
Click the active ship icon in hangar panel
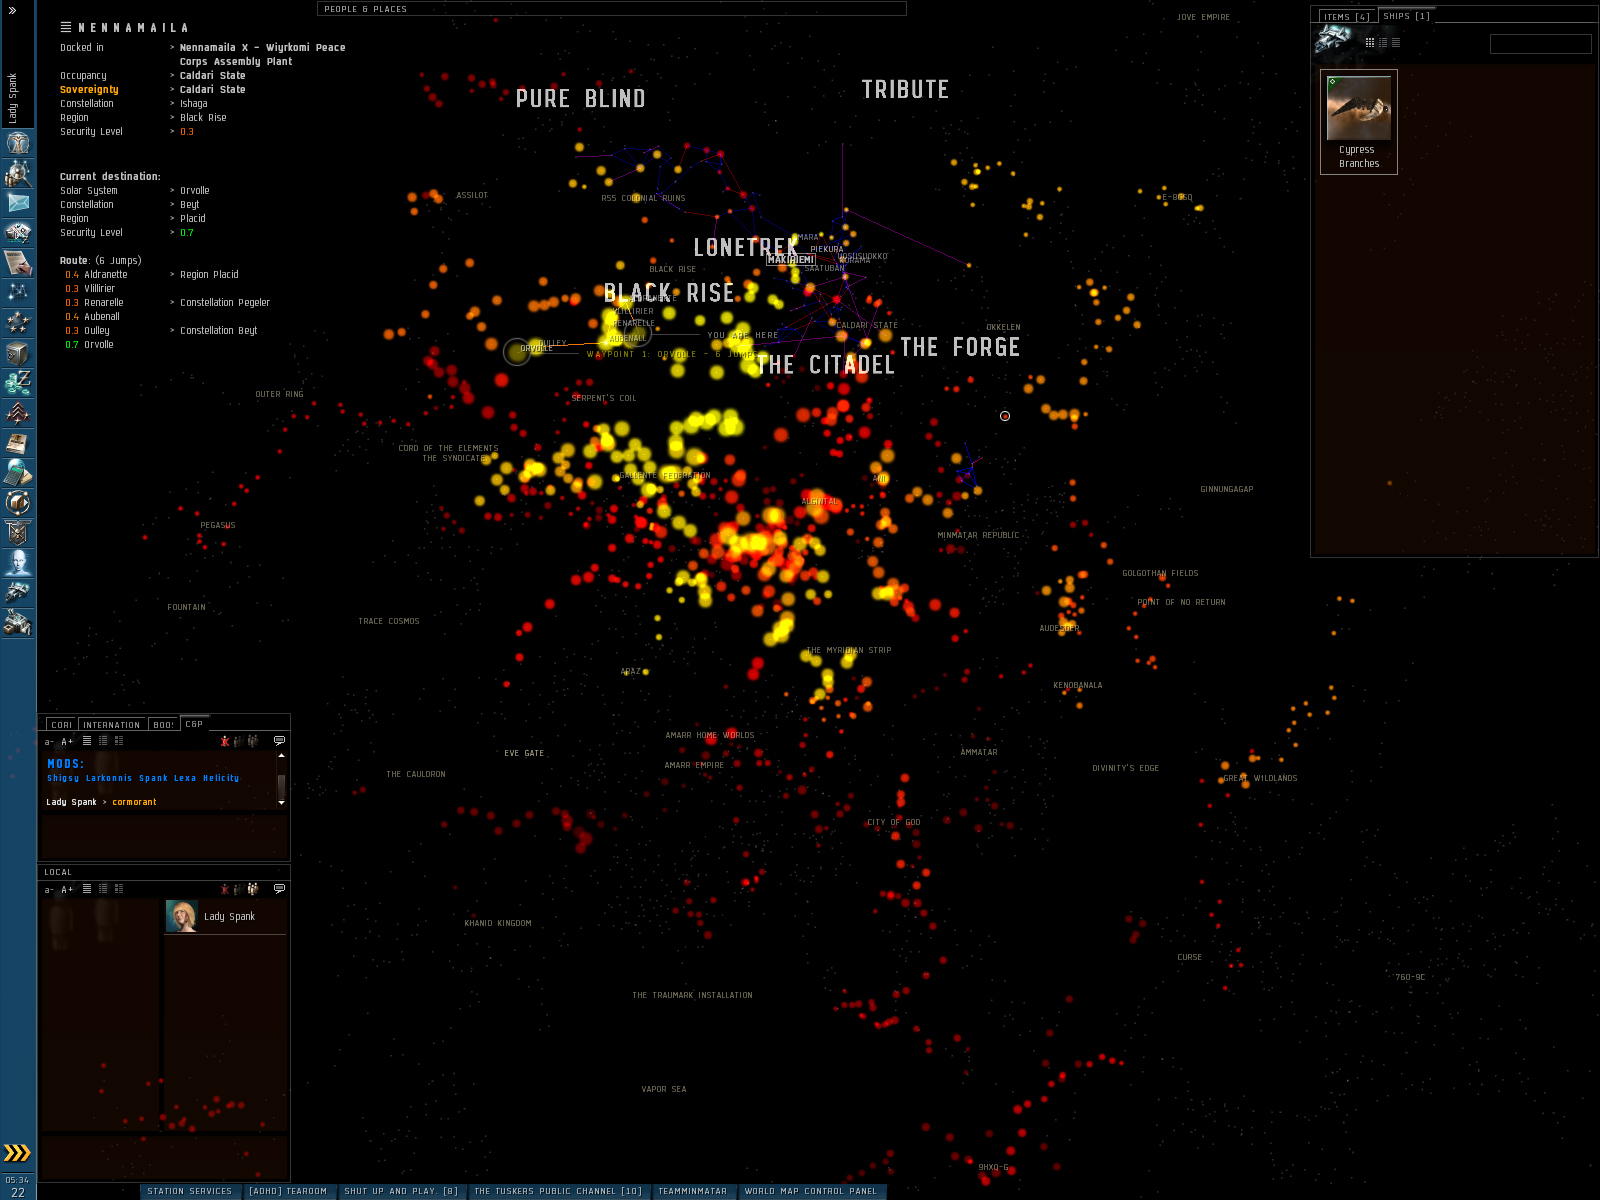point(1334,40)
